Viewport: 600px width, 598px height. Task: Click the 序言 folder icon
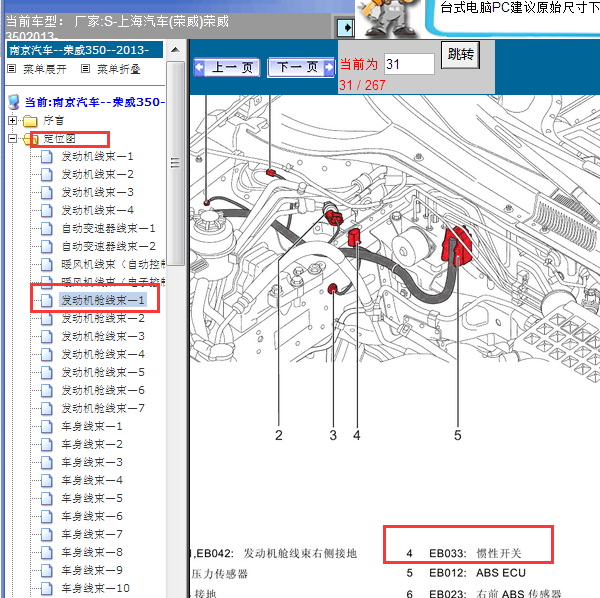click(30, 120)
